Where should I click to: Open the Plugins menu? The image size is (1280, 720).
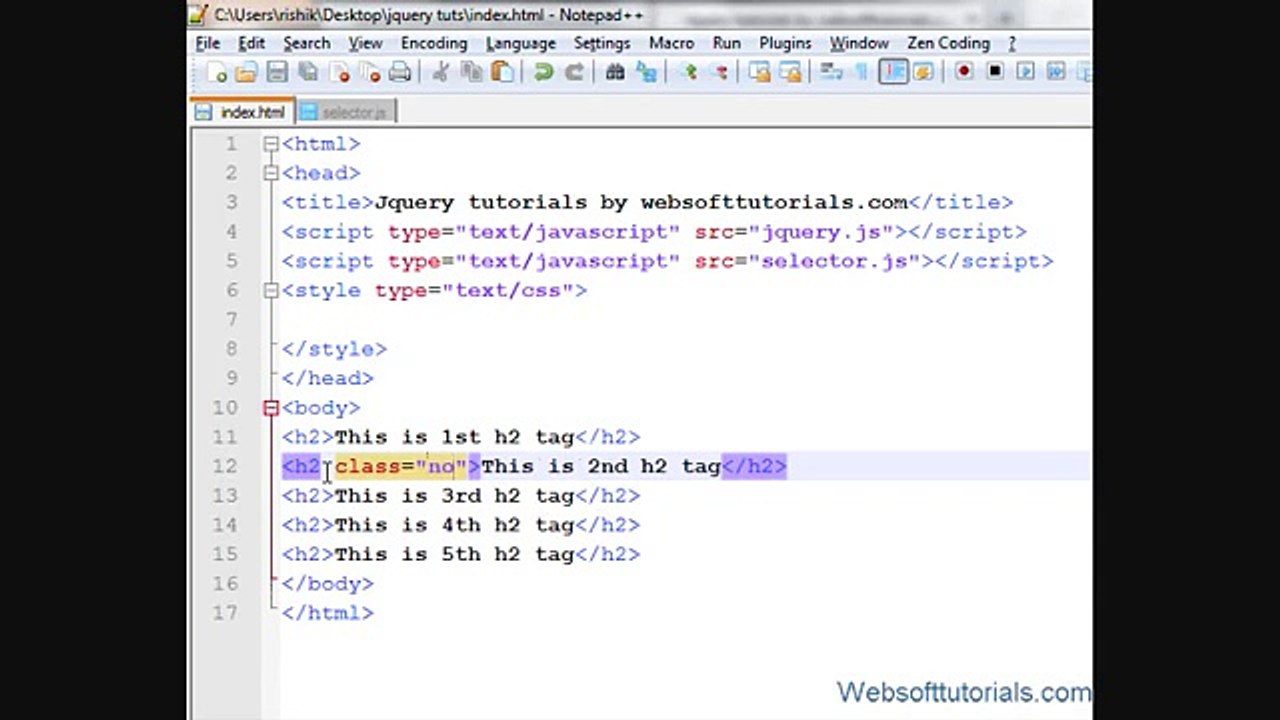pyautogui.click(x=786, y=43)
